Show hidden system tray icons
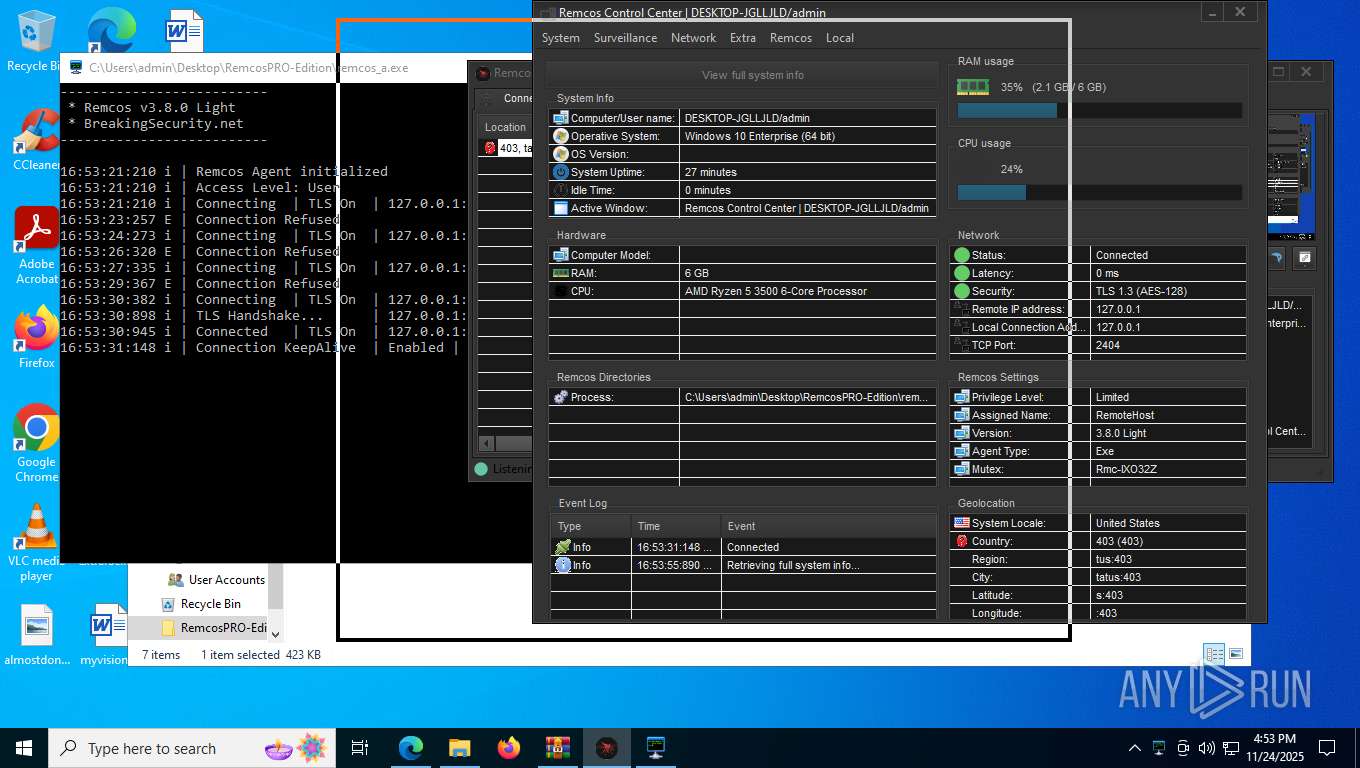 (x=1134, y=748)
